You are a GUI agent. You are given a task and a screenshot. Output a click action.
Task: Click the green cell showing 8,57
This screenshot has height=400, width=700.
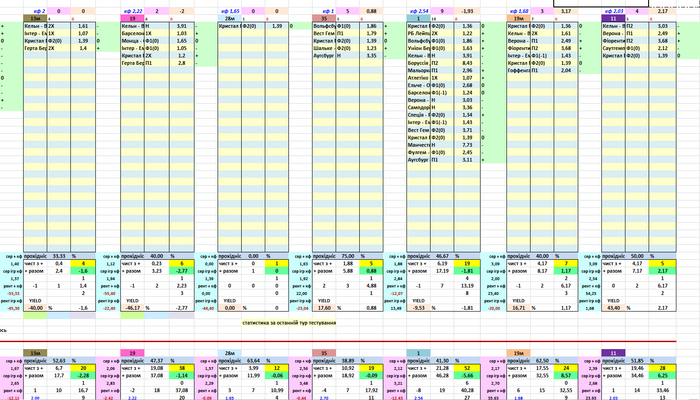tap(566, 375)
